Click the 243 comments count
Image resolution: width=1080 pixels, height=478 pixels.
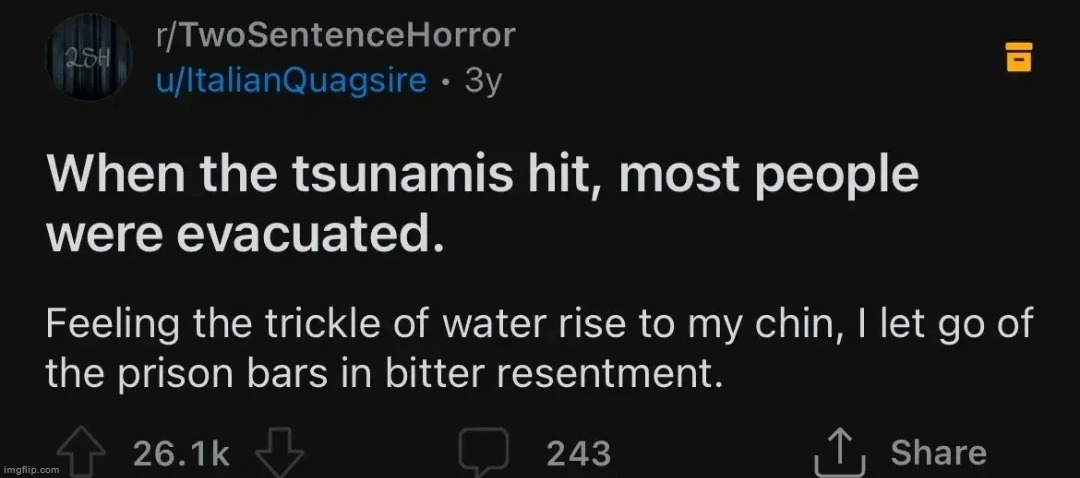coord(578,454)
